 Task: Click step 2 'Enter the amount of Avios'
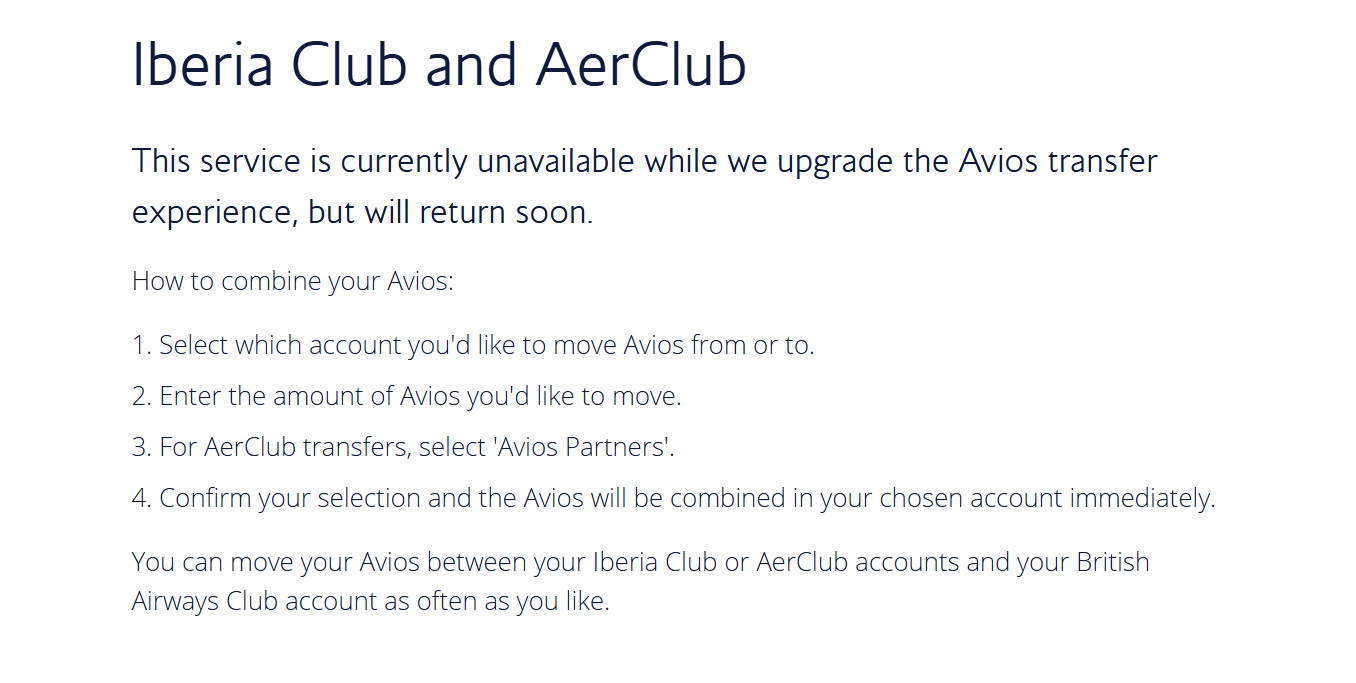click(406, 396)
